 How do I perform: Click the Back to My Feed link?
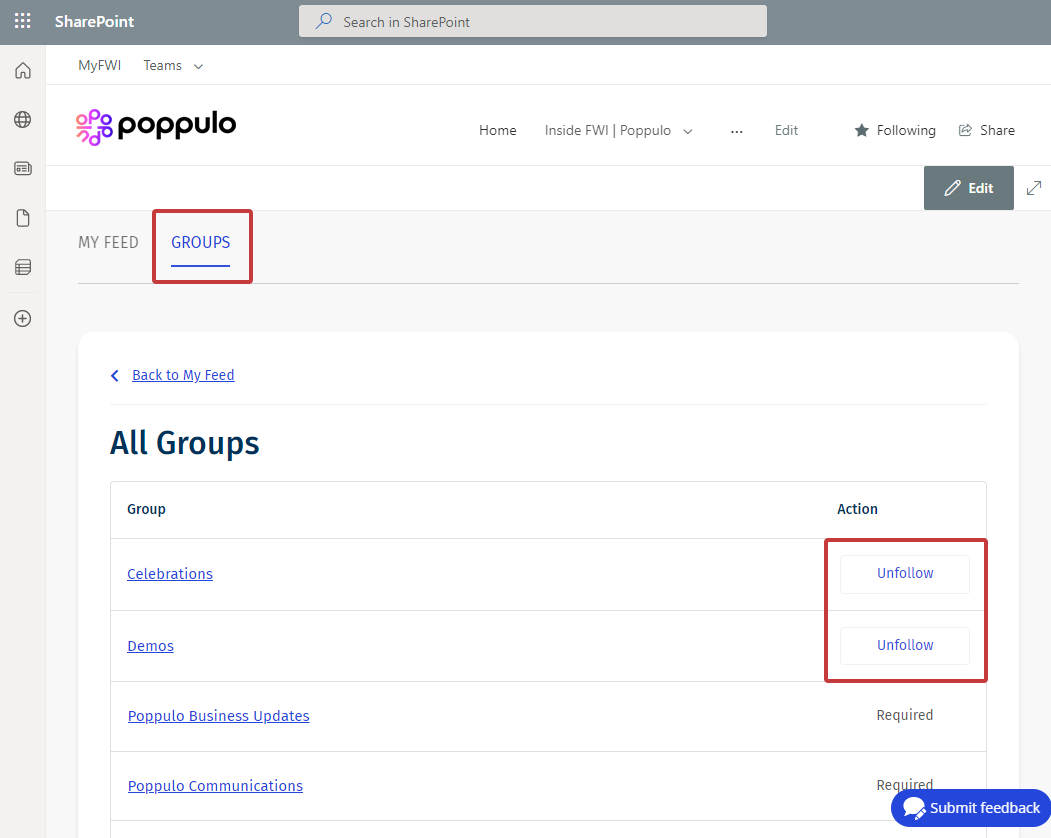pos(182,375)
